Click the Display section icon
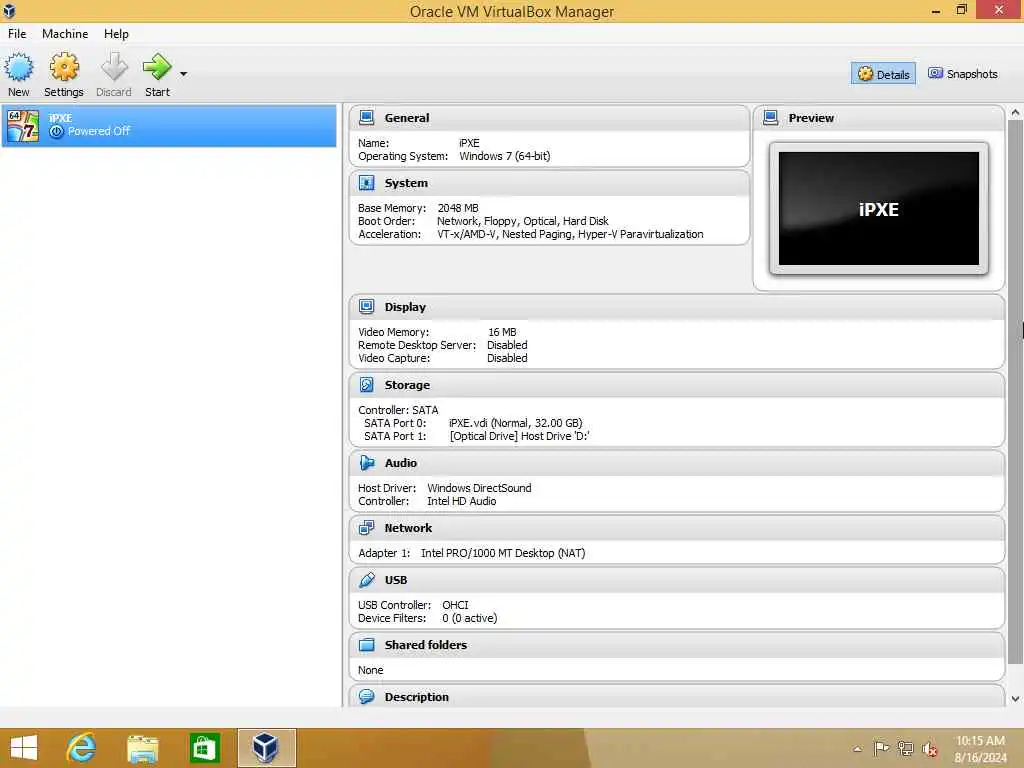The width and height of the screenshot is (1024, 768). point(366,307)
